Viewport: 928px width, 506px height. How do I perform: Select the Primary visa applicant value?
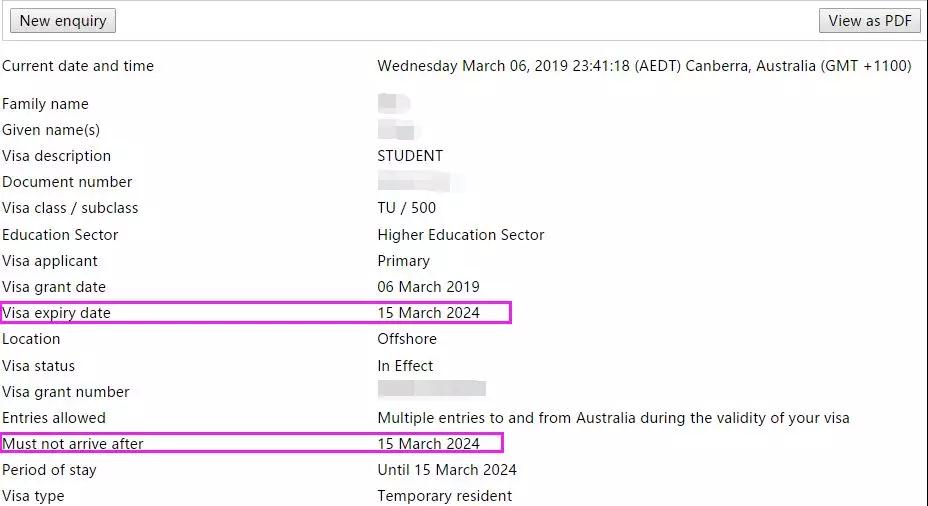[x=403, y=261]
